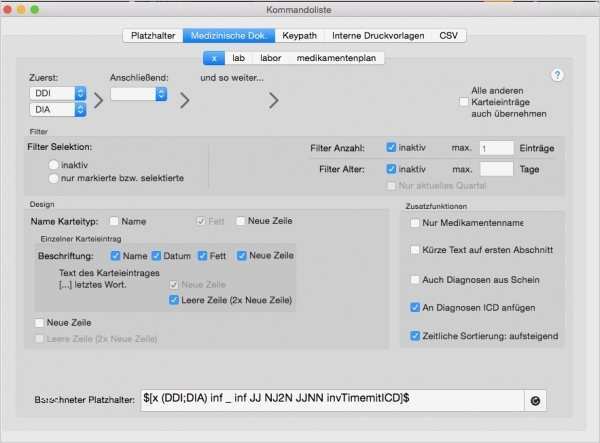Toggle Datum checkbox in Beschriftung row
600x443 pixels.
156,256
